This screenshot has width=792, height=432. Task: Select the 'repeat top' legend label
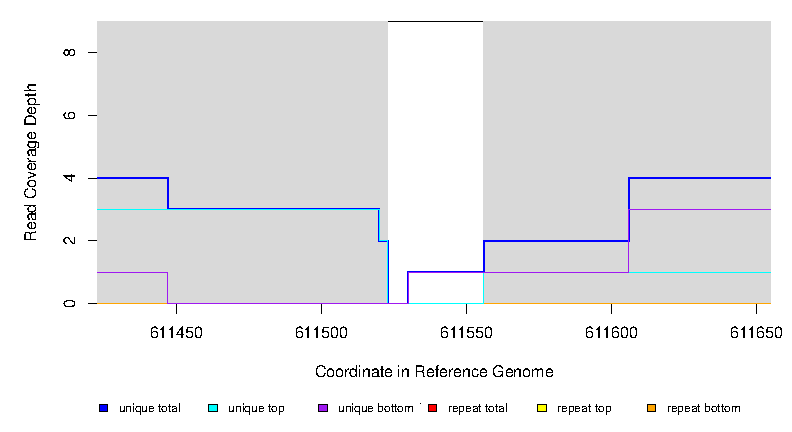pos(585,408)
